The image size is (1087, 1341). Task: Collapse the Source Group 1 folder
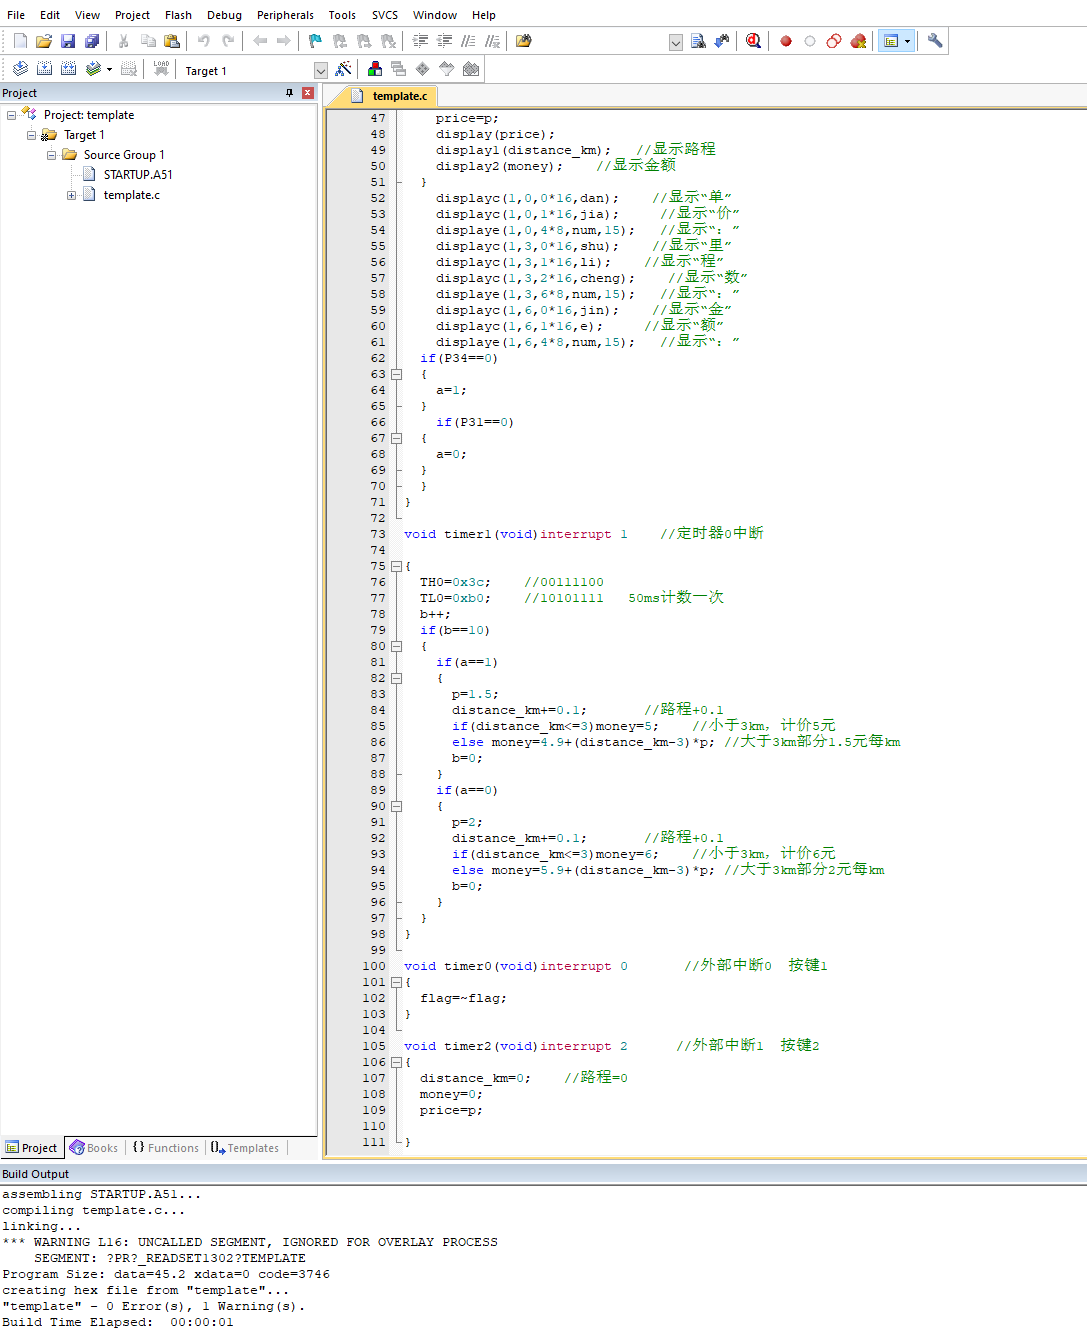coord(52,155)
